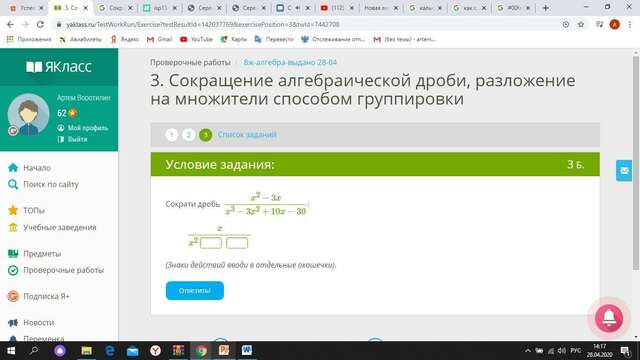The width and height of the screenshot is (640, 360).
Task: Click the browser reload icon
Action: (40, 24)
